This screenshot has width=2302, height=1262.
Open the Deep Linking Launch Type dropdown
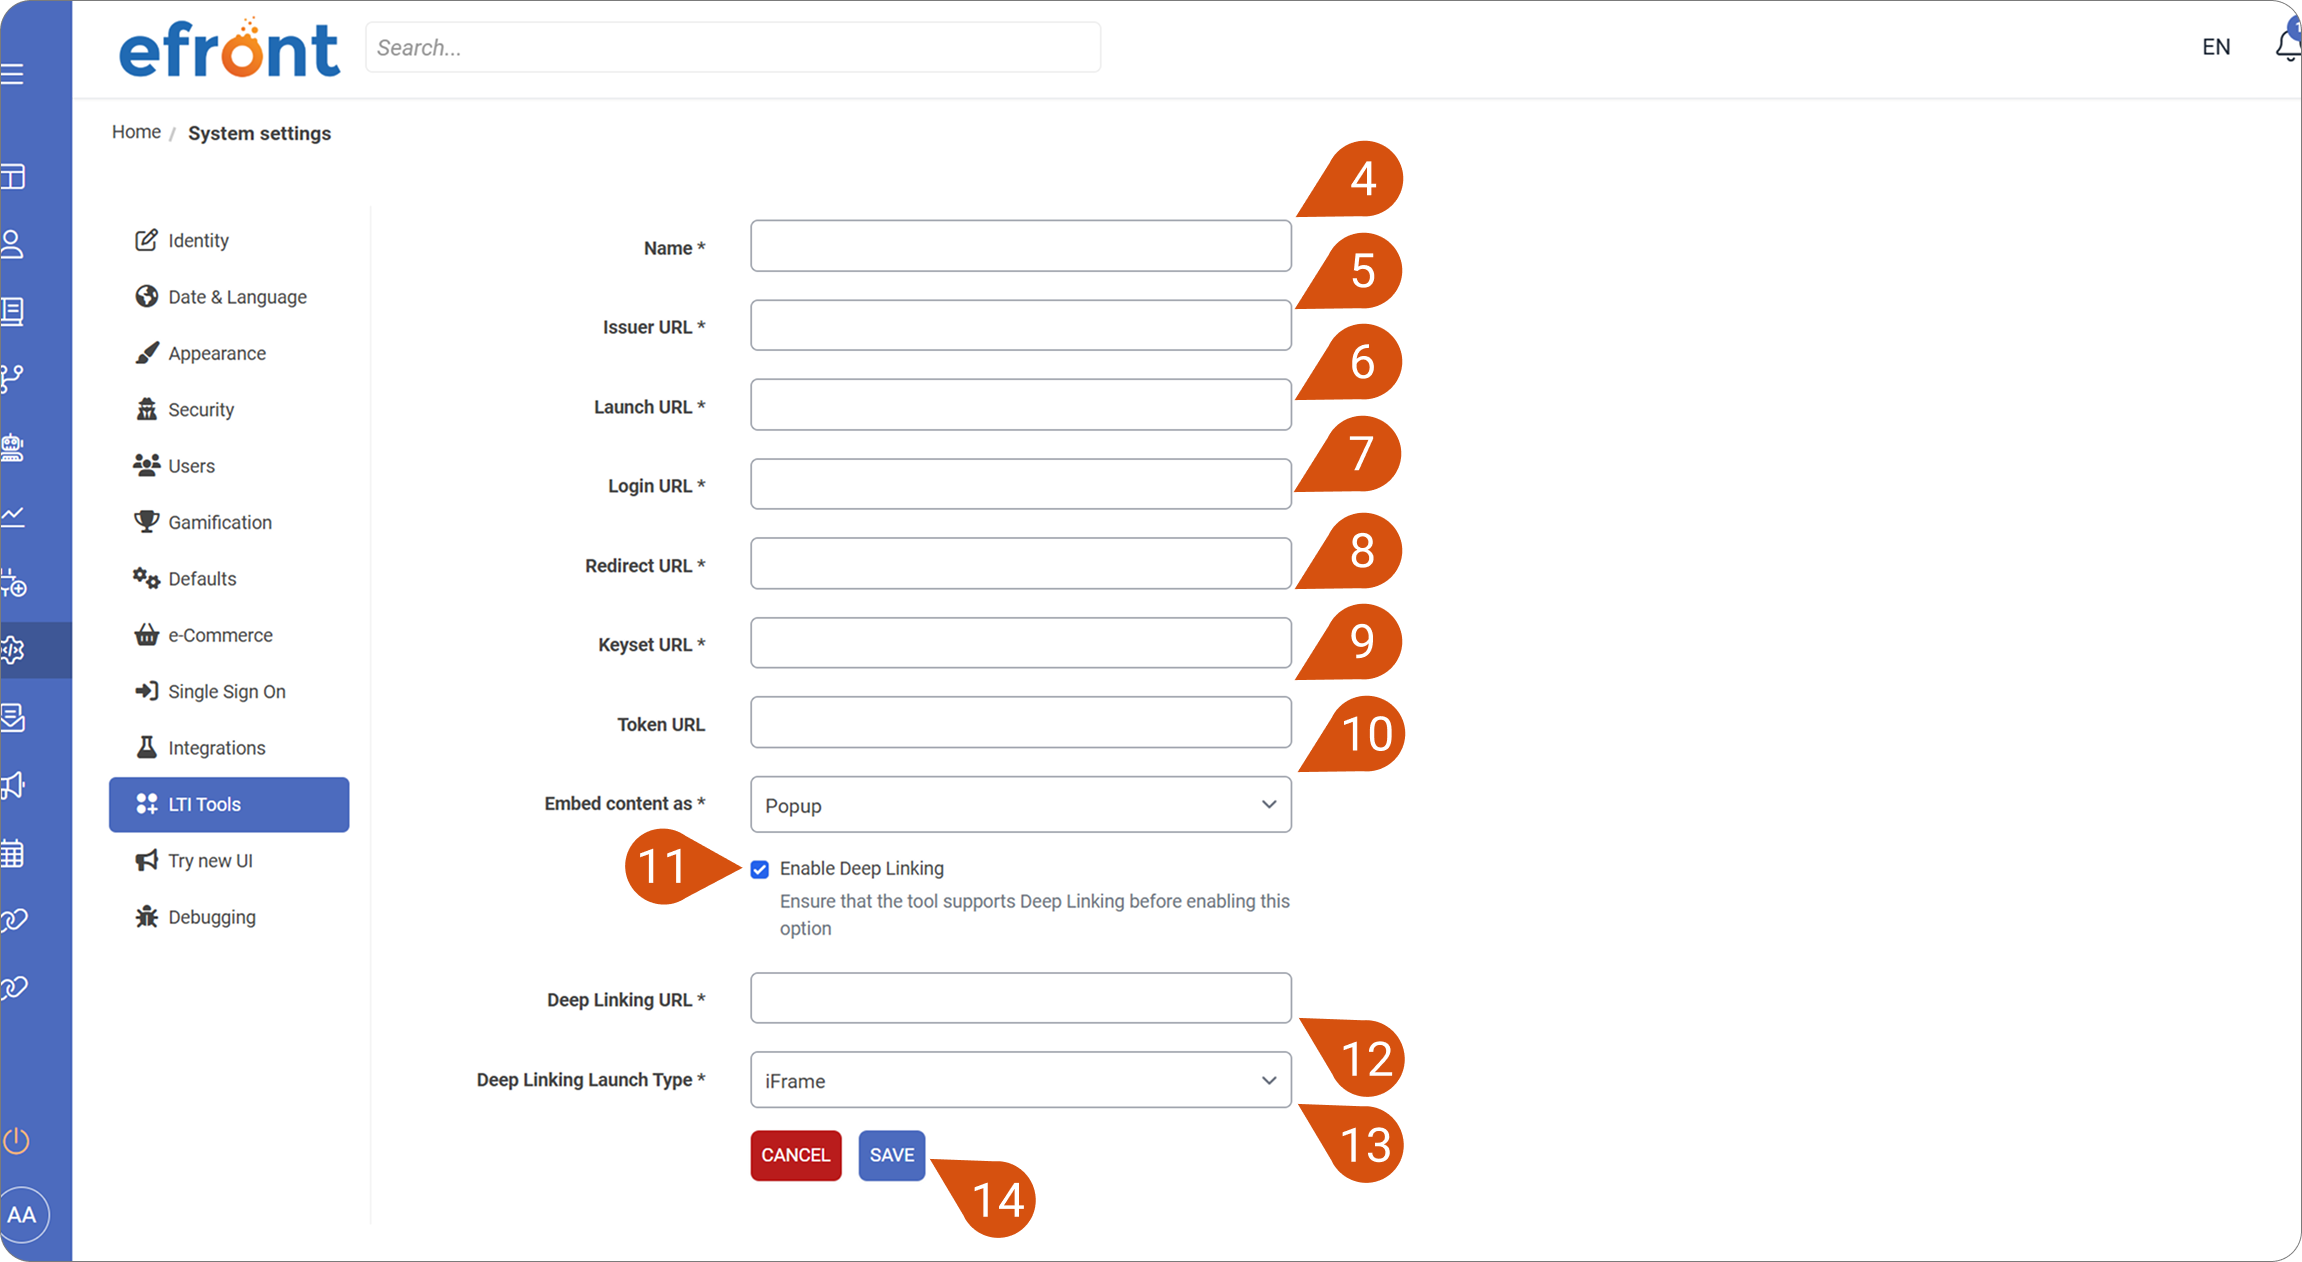(x=1021, y=1080)
